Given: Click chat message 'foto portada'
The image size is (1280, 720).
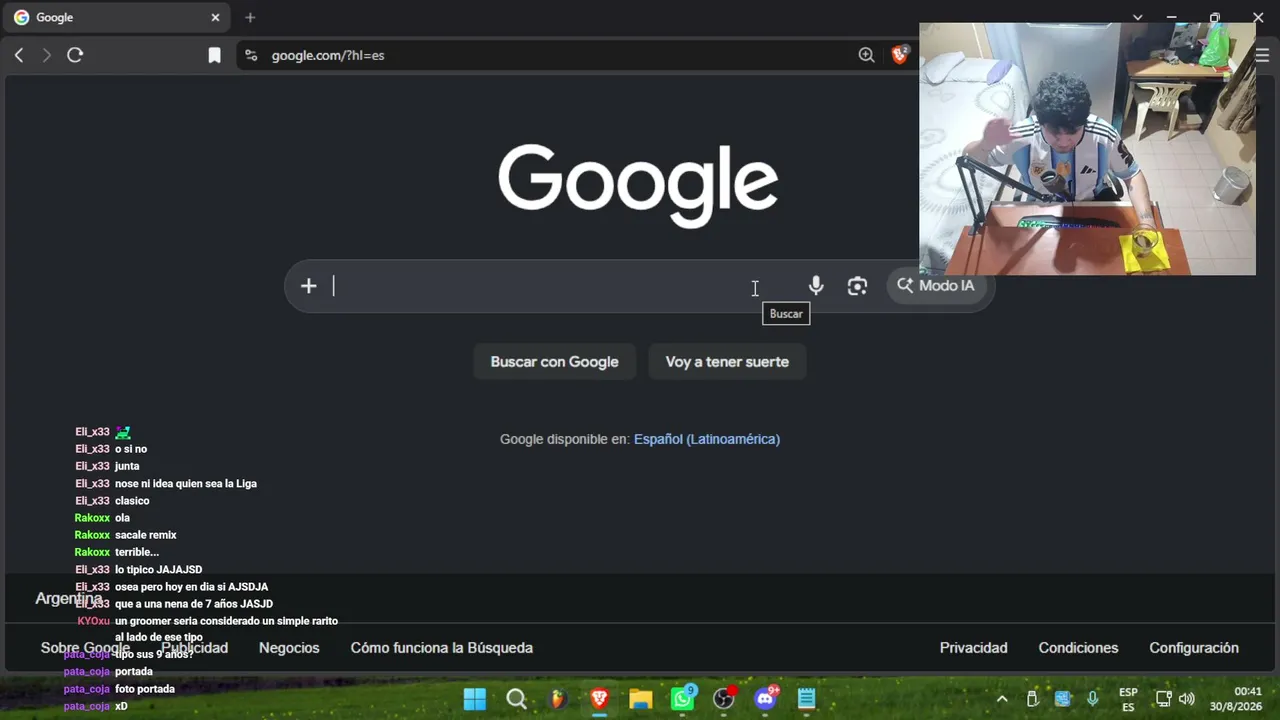Looking at the screenshot, I should (145, 689).
